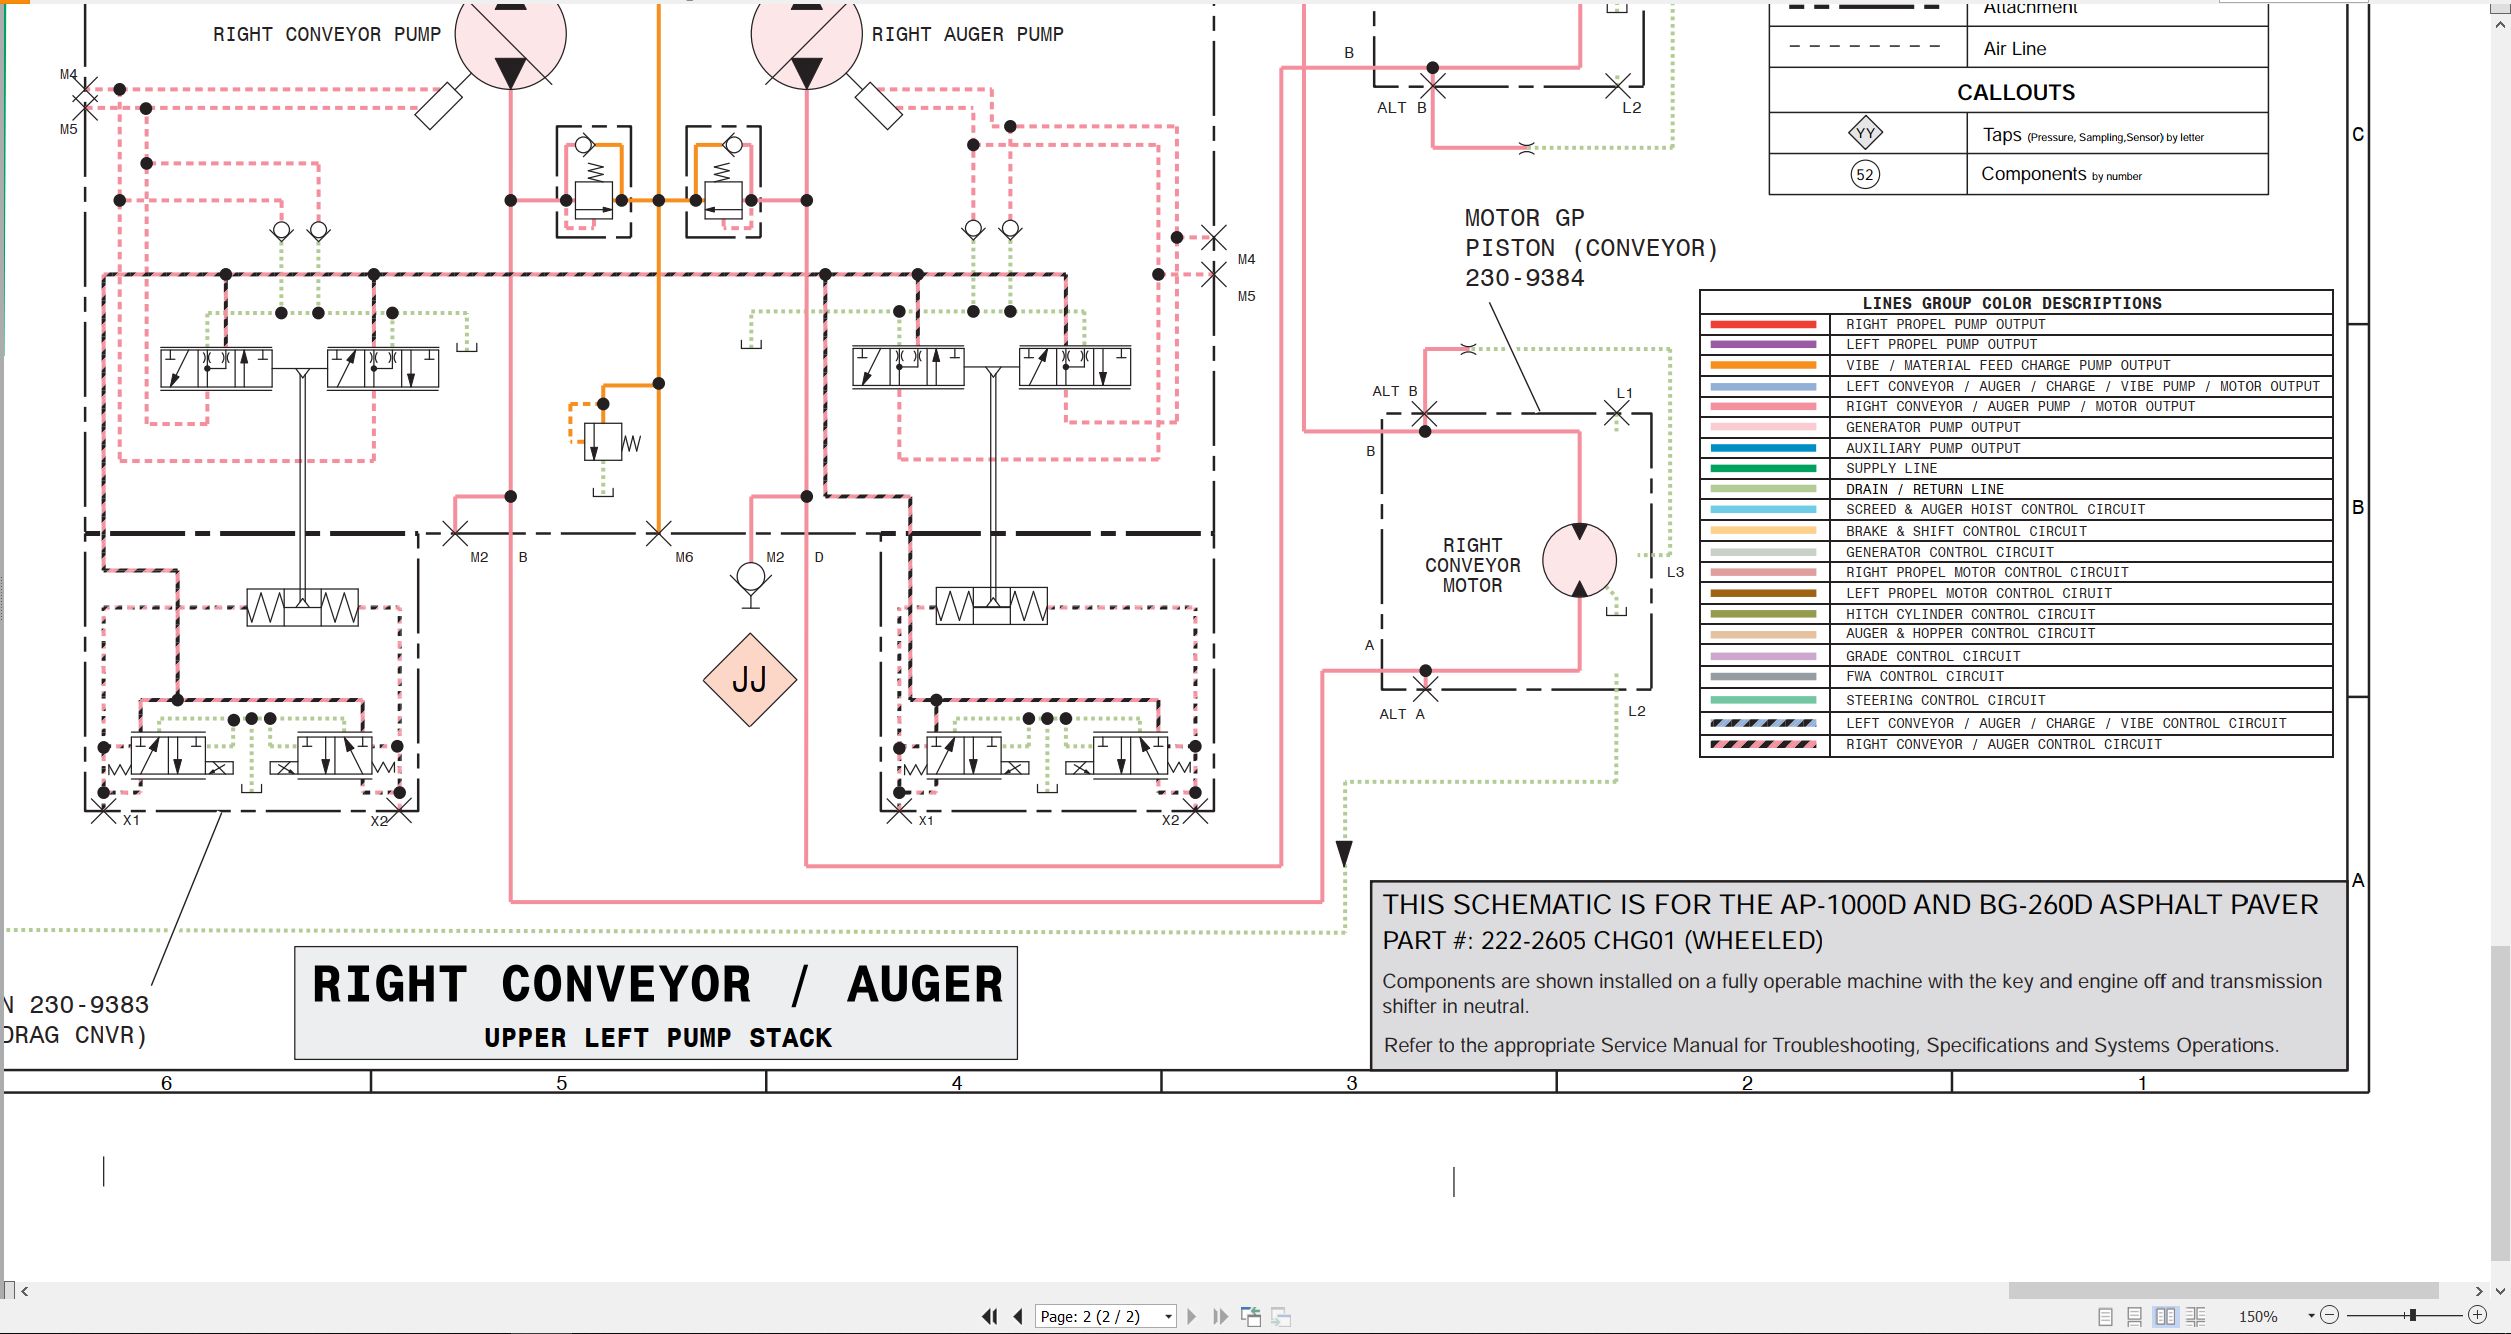The height and width of the screenshot is (1334, 2511).
Task: Click 'GENERATOR PUMP OUTPUT' legend entry
Action: (x=1933, y=428)
